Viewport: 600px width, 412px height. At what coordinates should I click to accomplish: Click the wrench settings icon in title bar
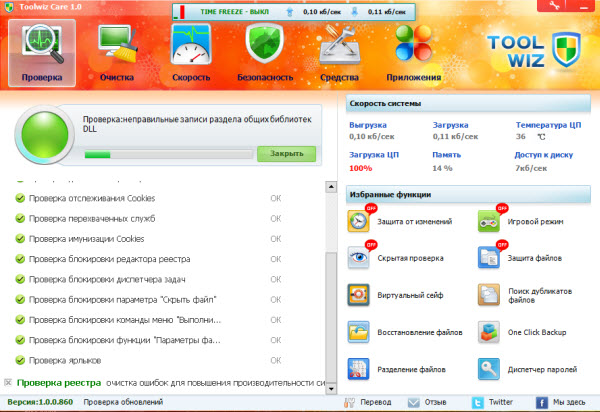(554, 5)
